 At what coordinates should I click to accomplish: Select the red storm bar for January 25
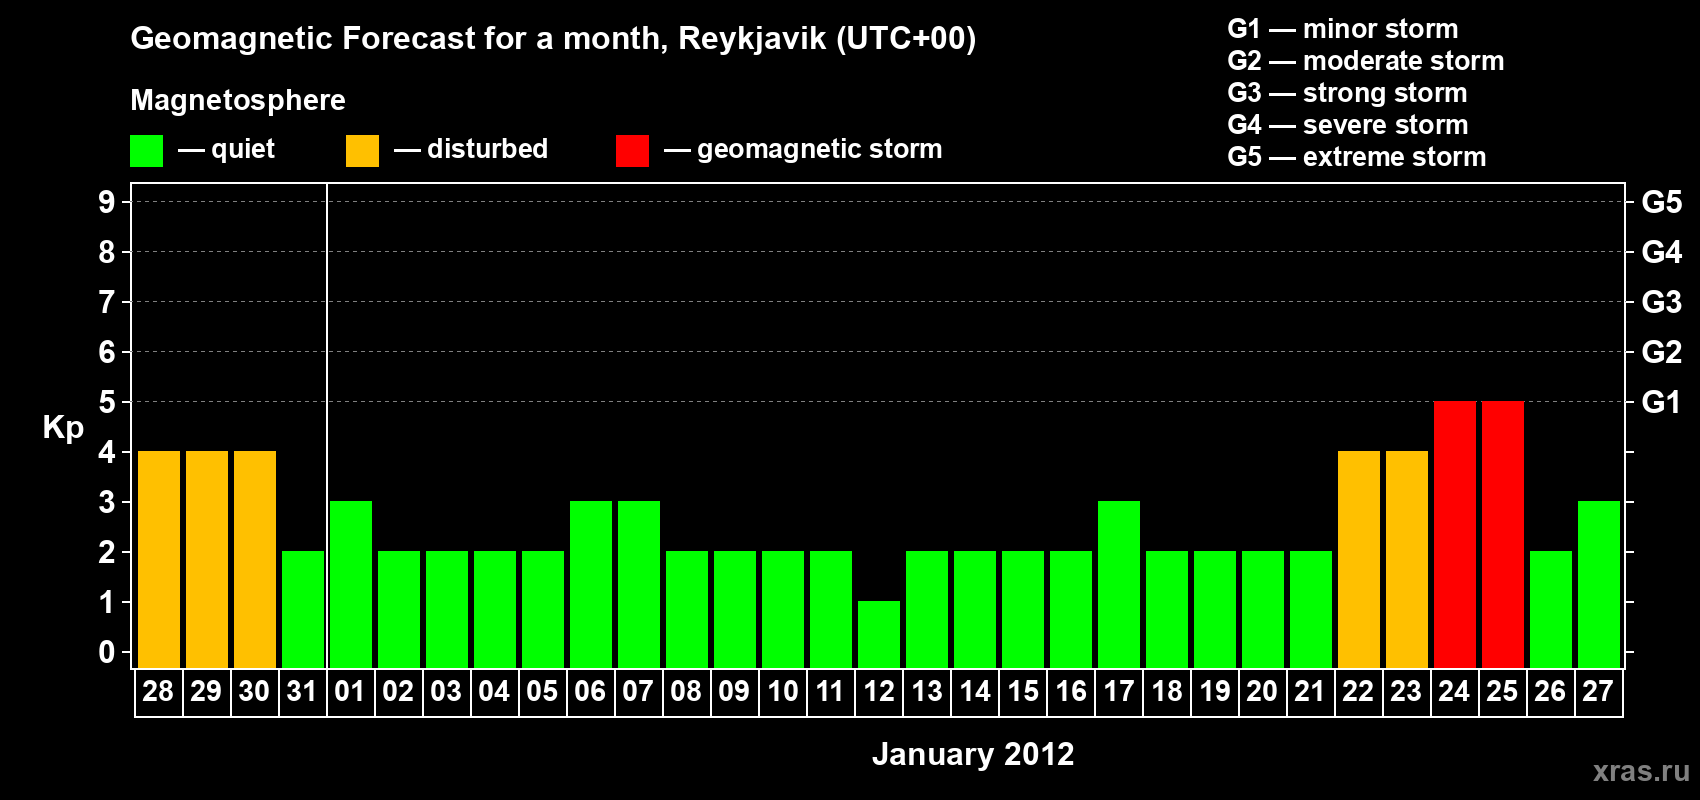(x=1503, y=534)
